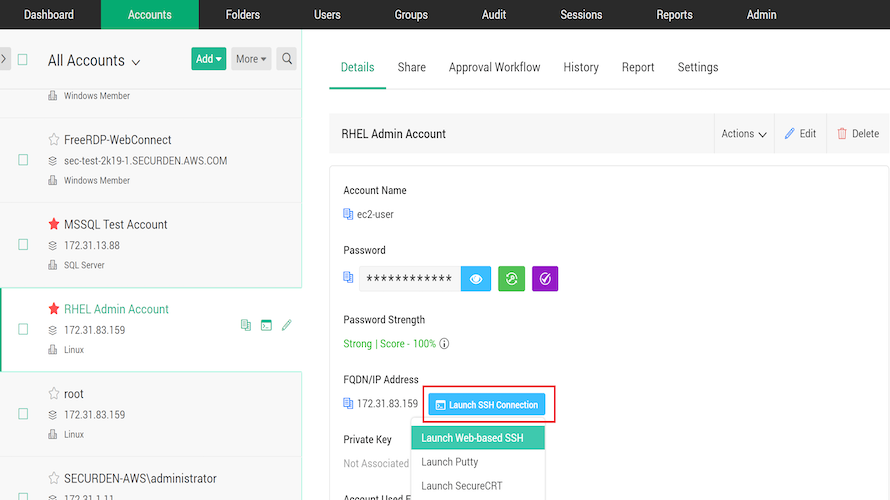Copy the ec2-user account name
890x500 pixels.
[x=348, y=215]
